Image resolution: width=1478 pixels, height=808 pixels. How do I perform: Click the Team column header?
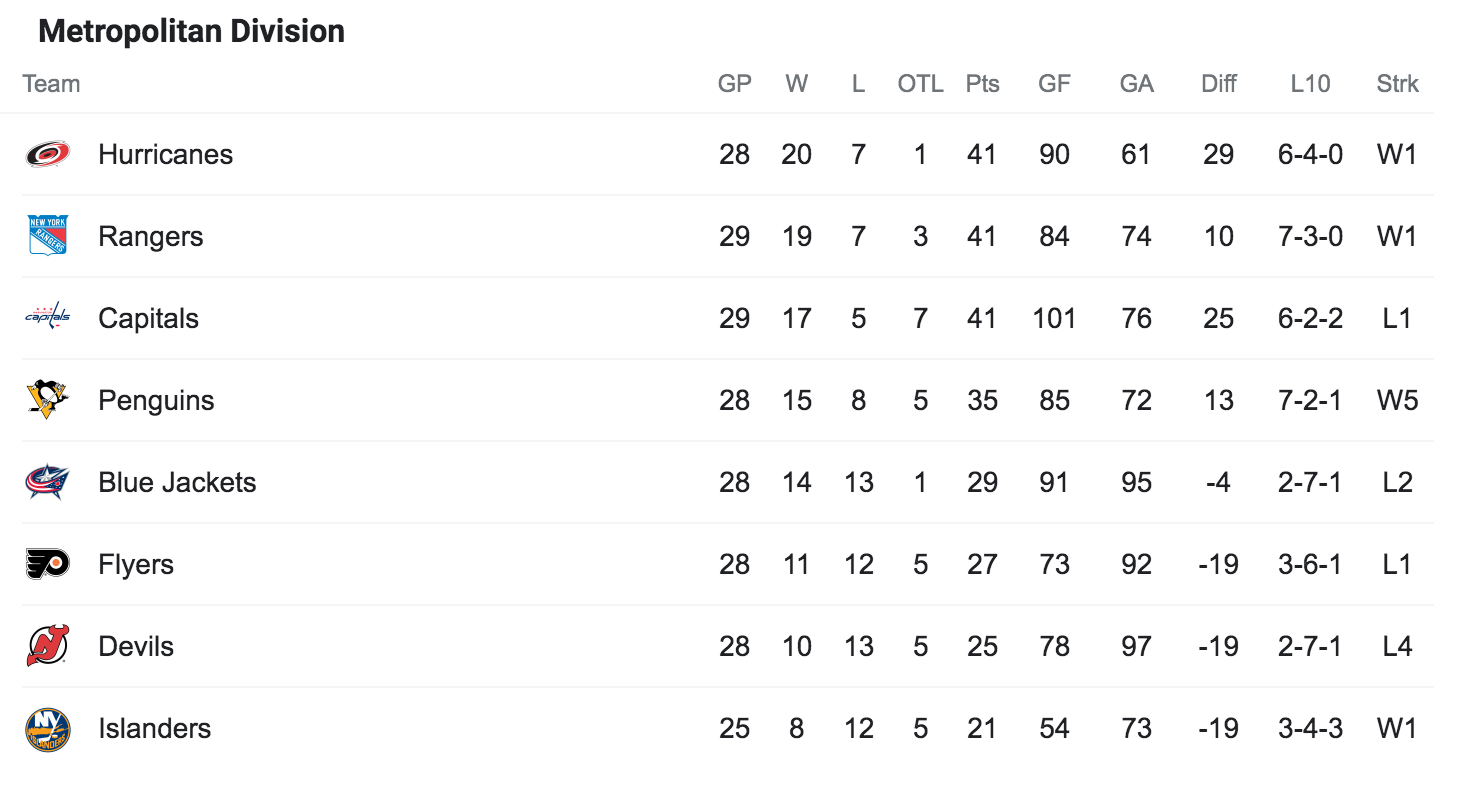51,84
